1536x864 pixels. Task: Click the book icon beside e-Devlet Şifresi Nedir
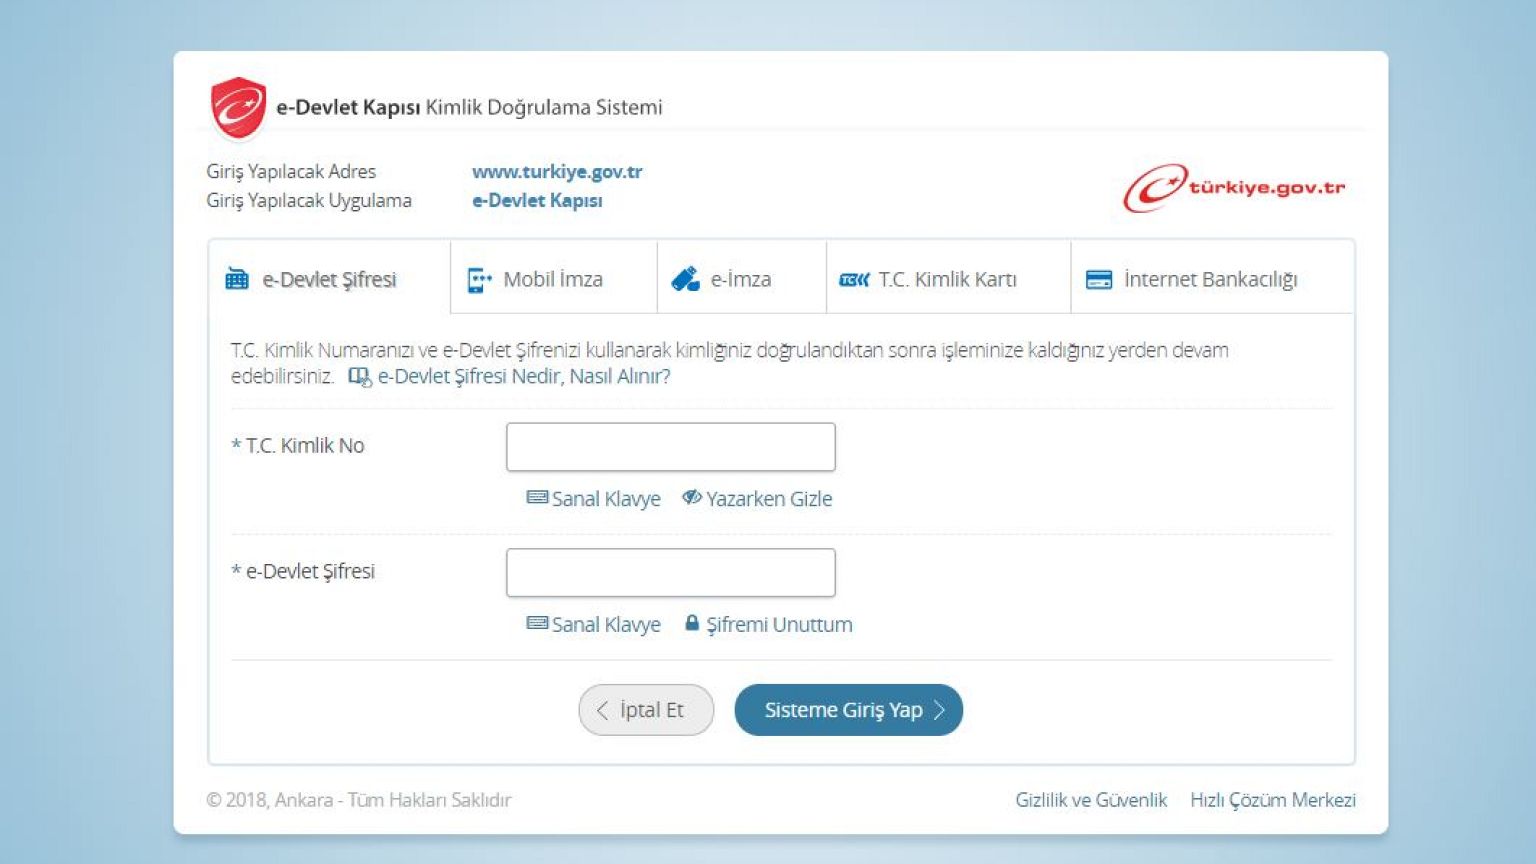tap(359, 377)
